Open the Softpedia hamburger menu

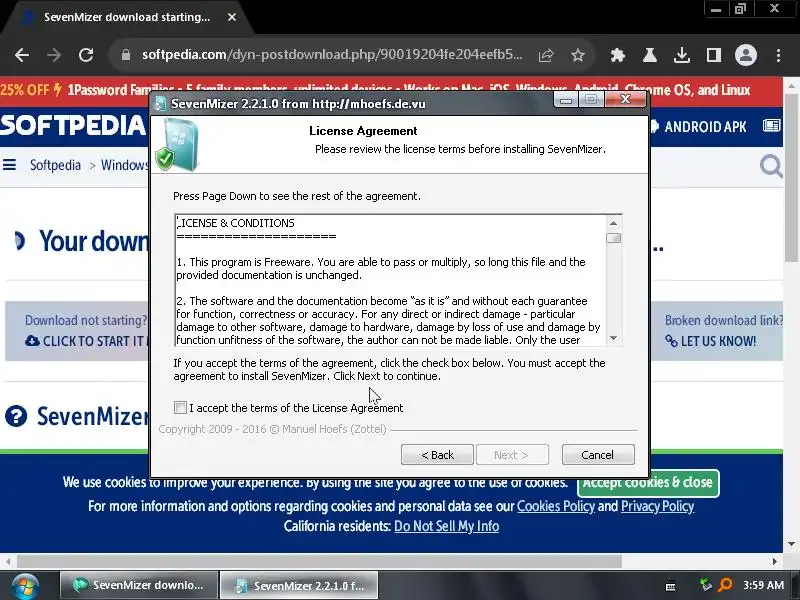9,165
